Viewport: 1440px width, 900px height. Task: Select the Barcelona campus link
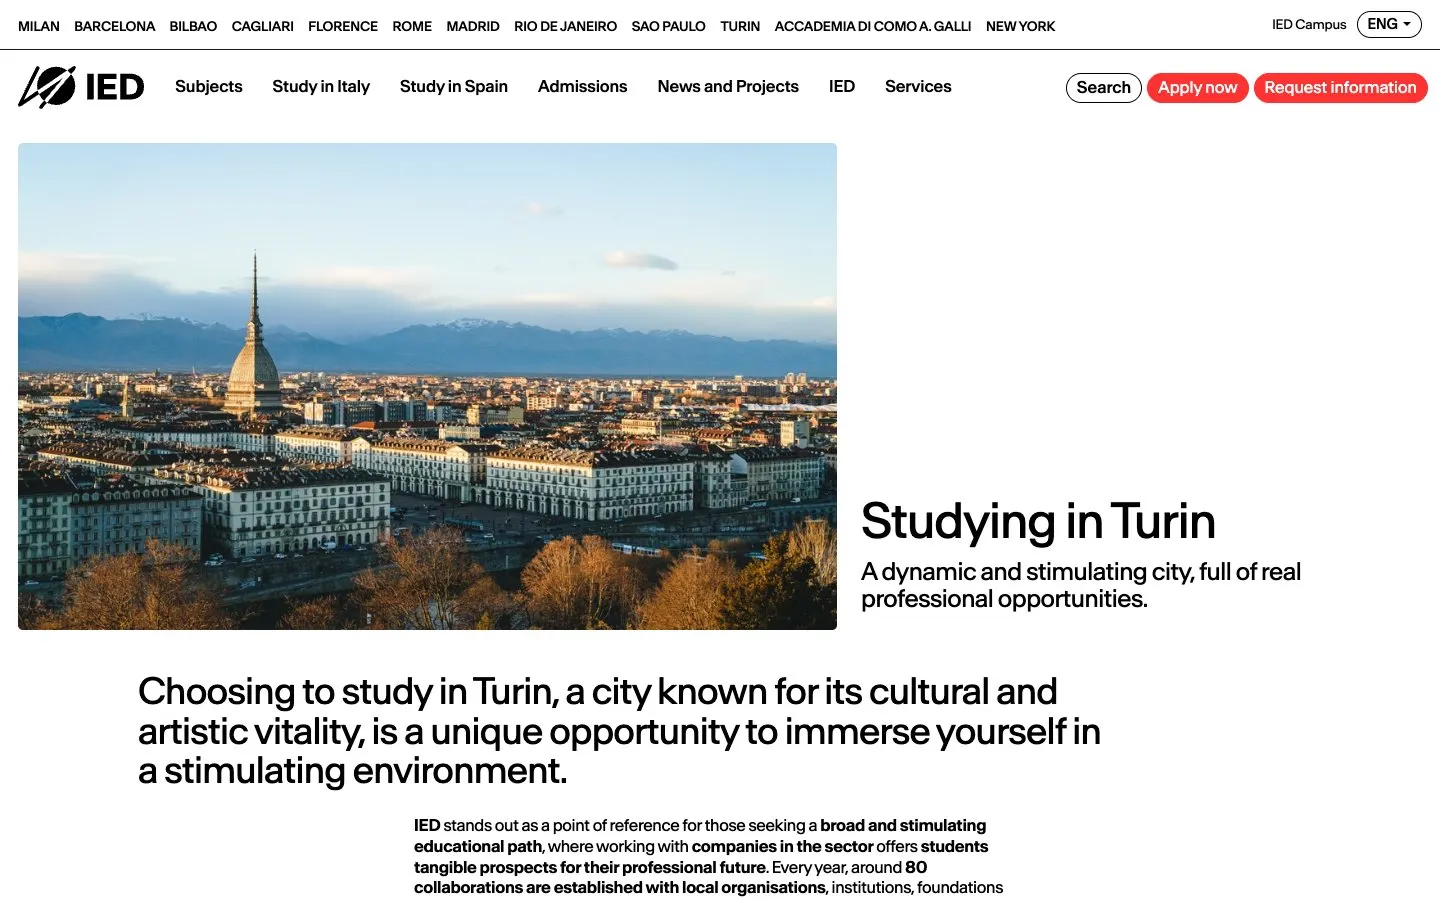coord(115,26)
